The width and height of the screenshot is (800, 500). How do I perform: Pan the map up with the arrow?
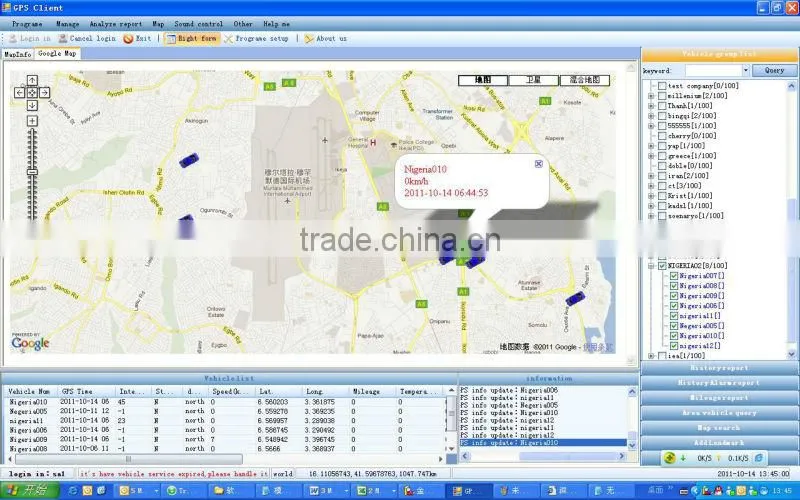tap(32, 80)
